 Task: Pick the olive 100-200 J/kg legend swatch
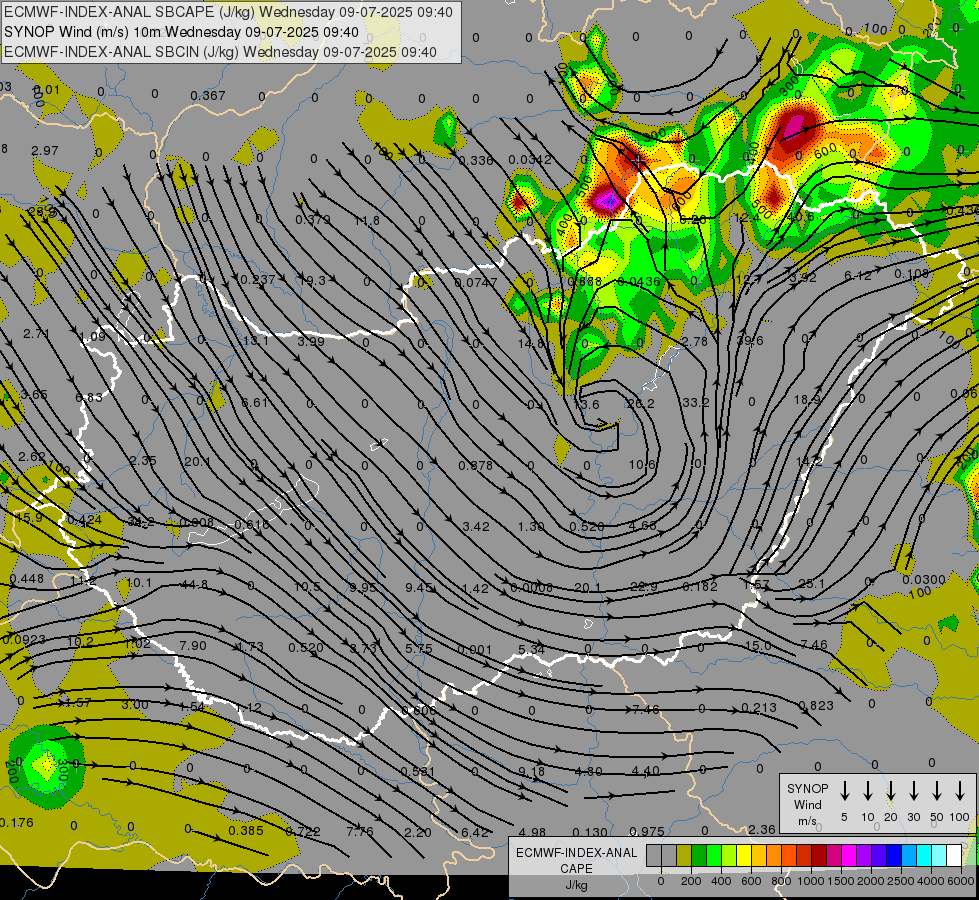click(x=684, y=856)
